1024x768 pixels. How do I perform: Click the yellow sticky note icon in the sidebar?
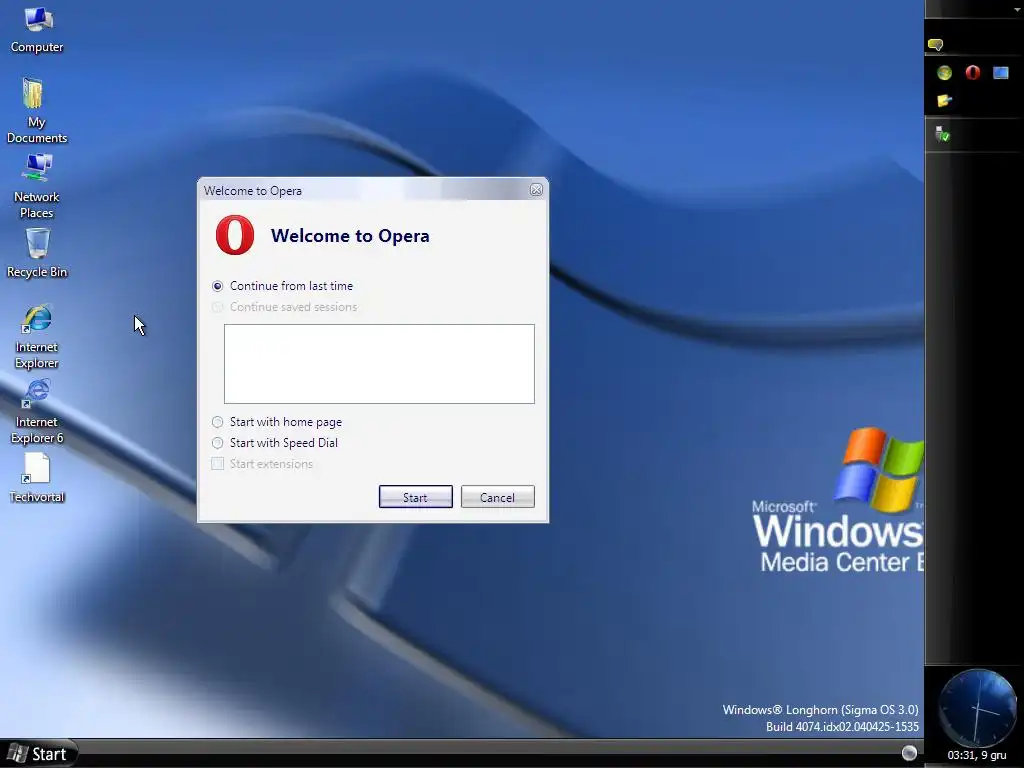point(944,101)
